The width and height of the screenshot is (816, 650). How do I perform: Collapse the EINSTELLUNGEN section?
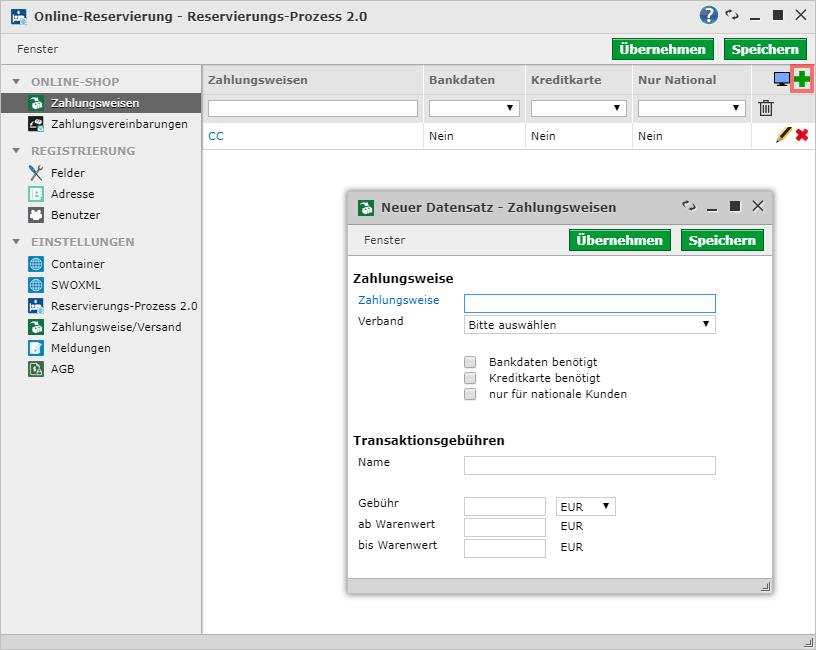tap(16, 242)
